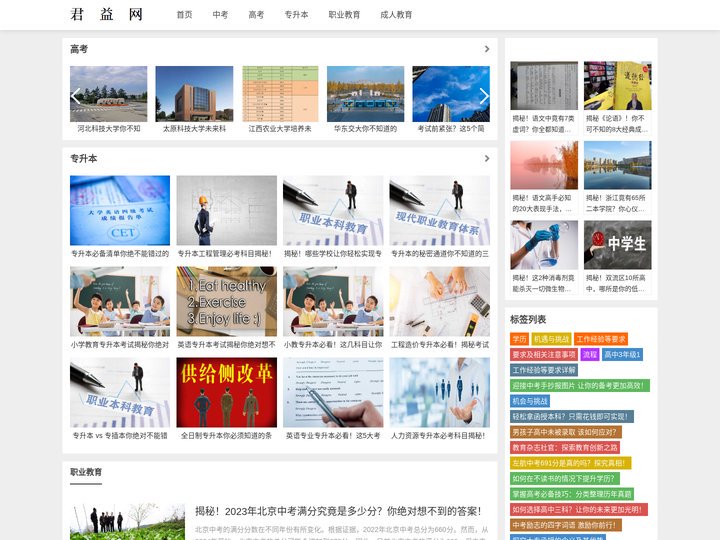Open the 专升本 section's more chevron

487,158
